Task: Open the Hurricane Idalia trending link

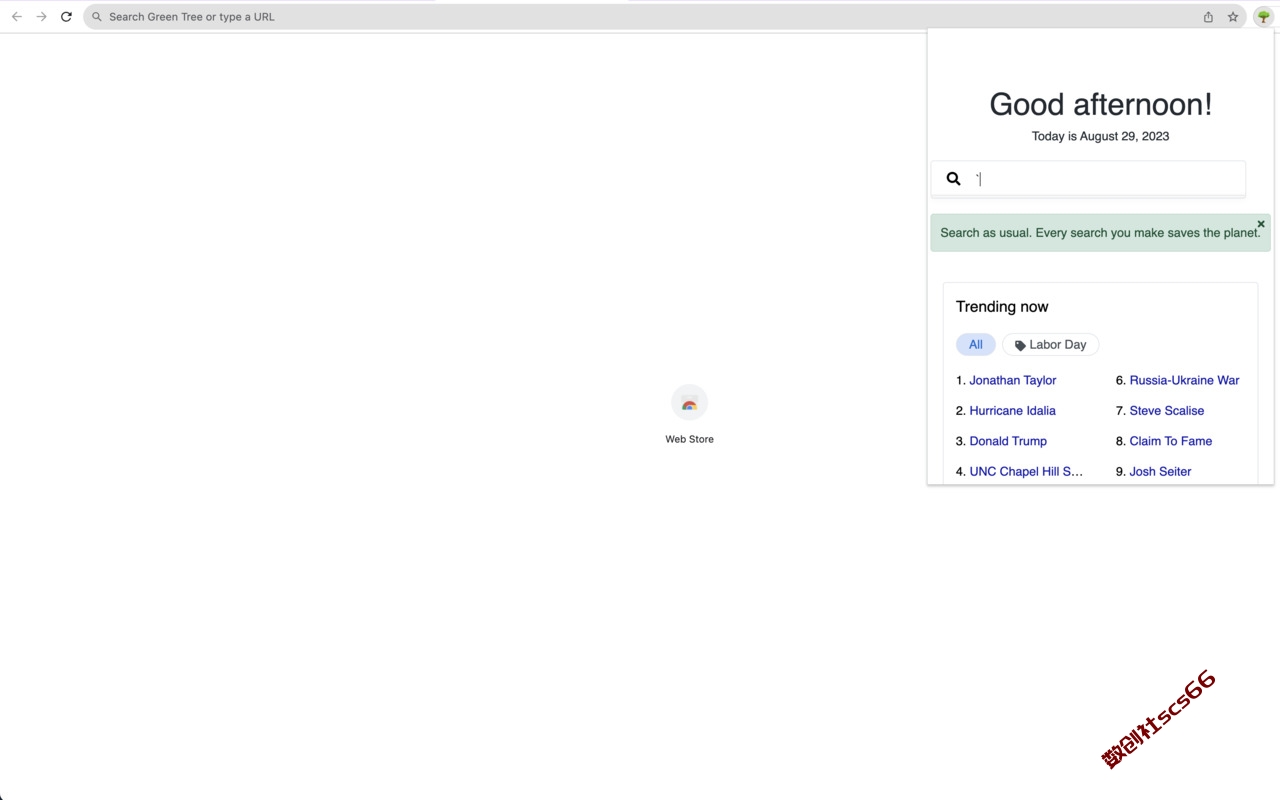Action: 1012,411
